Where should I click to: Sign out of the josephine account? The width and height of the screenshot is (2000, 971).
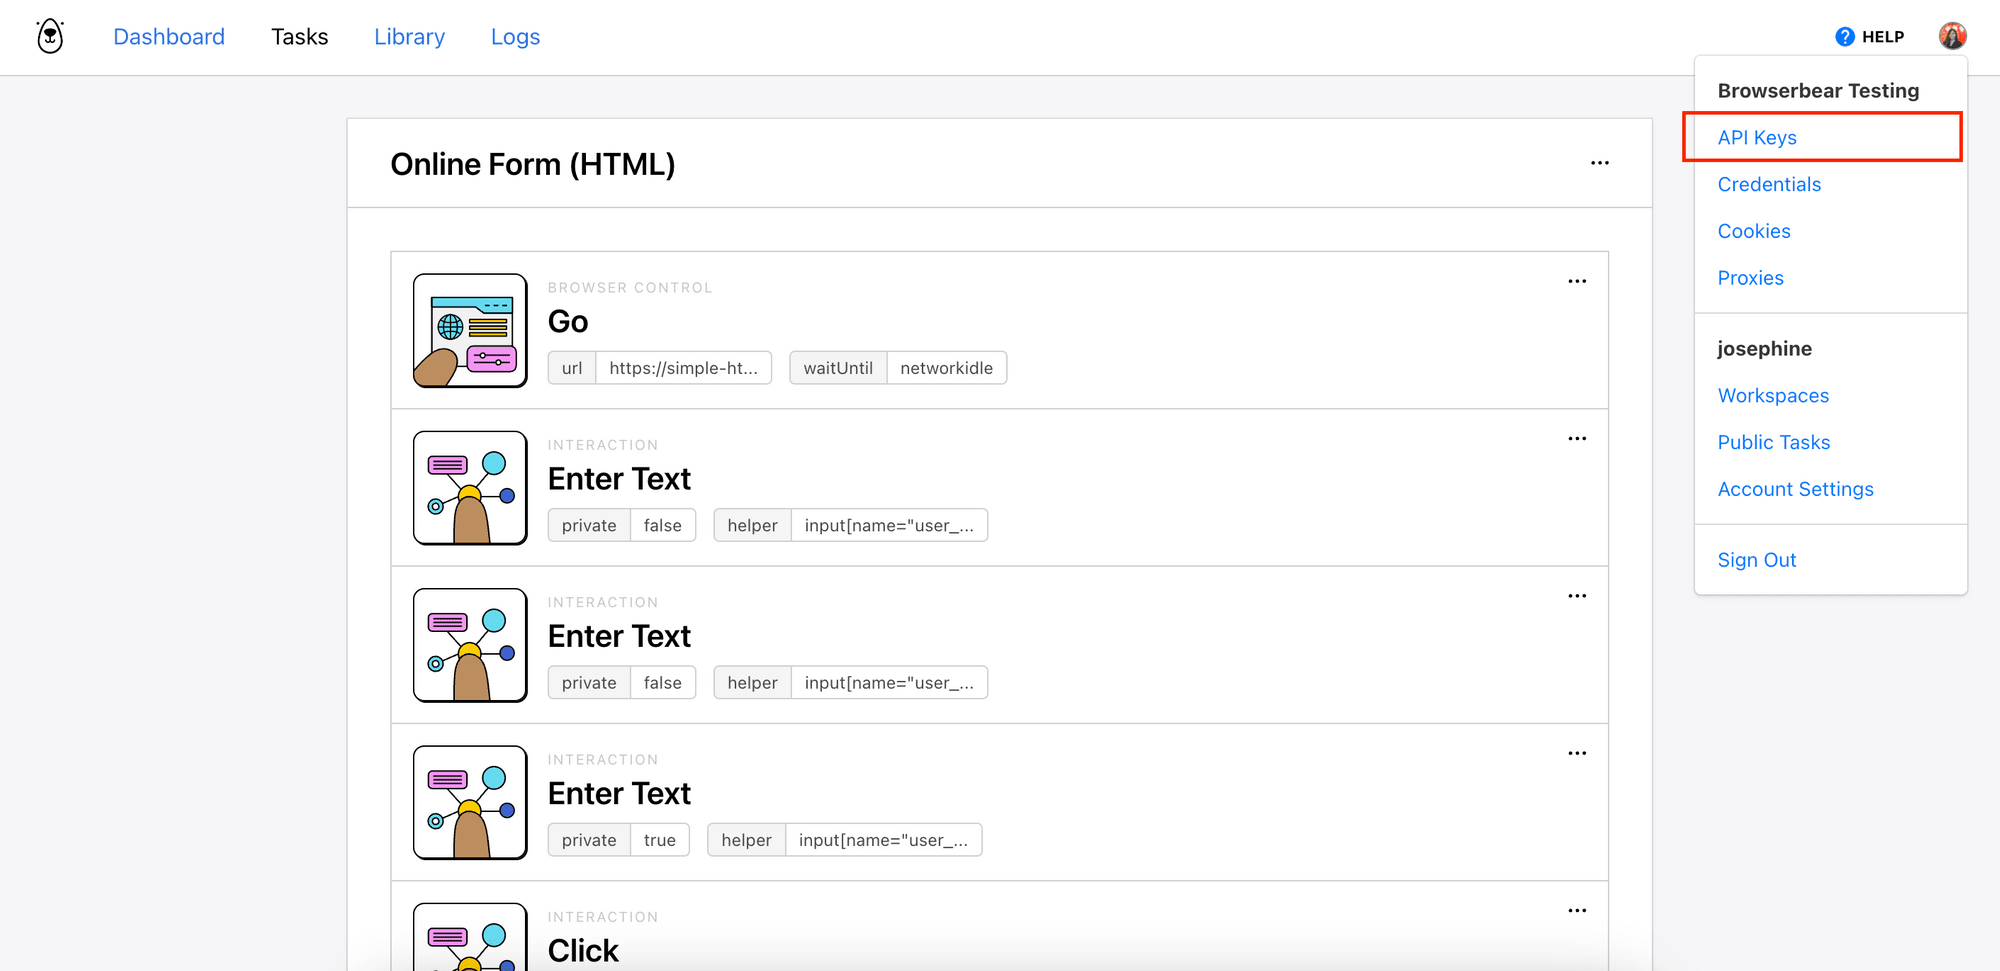(x=1757, y=559)
